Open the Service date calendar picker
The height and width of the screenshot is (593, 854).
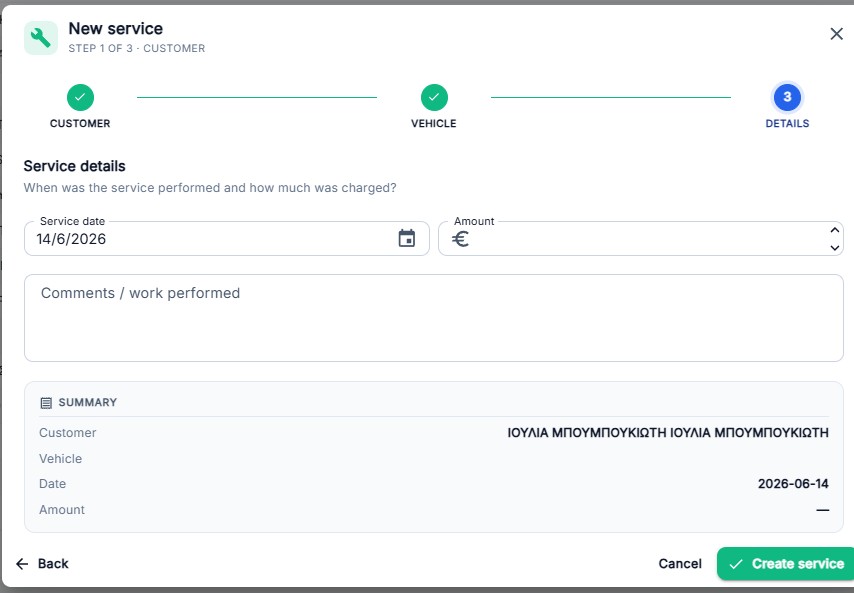point(407,239)
